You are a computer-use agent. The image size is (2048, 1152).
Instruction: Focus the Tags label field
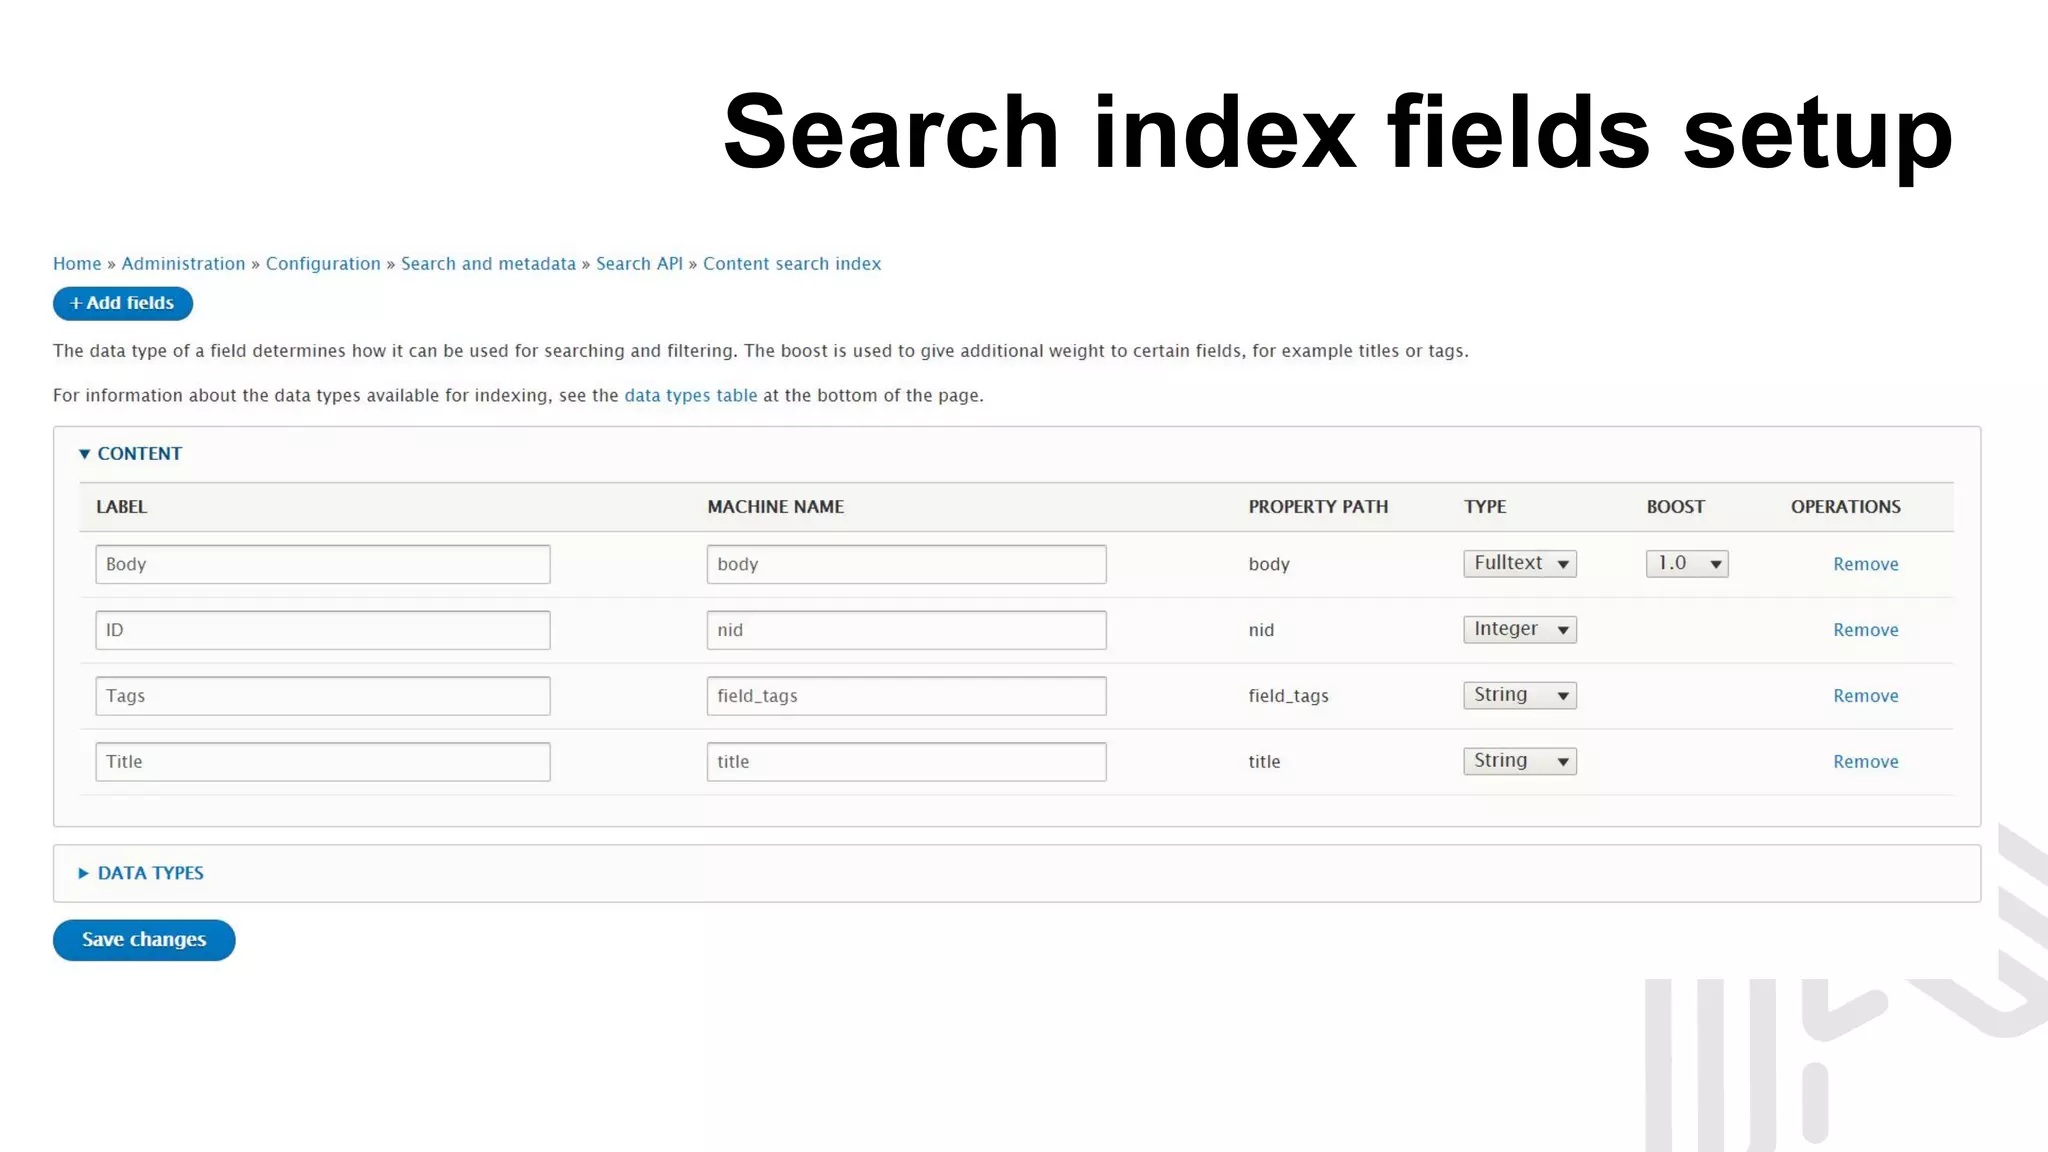[x=323, y=696]
